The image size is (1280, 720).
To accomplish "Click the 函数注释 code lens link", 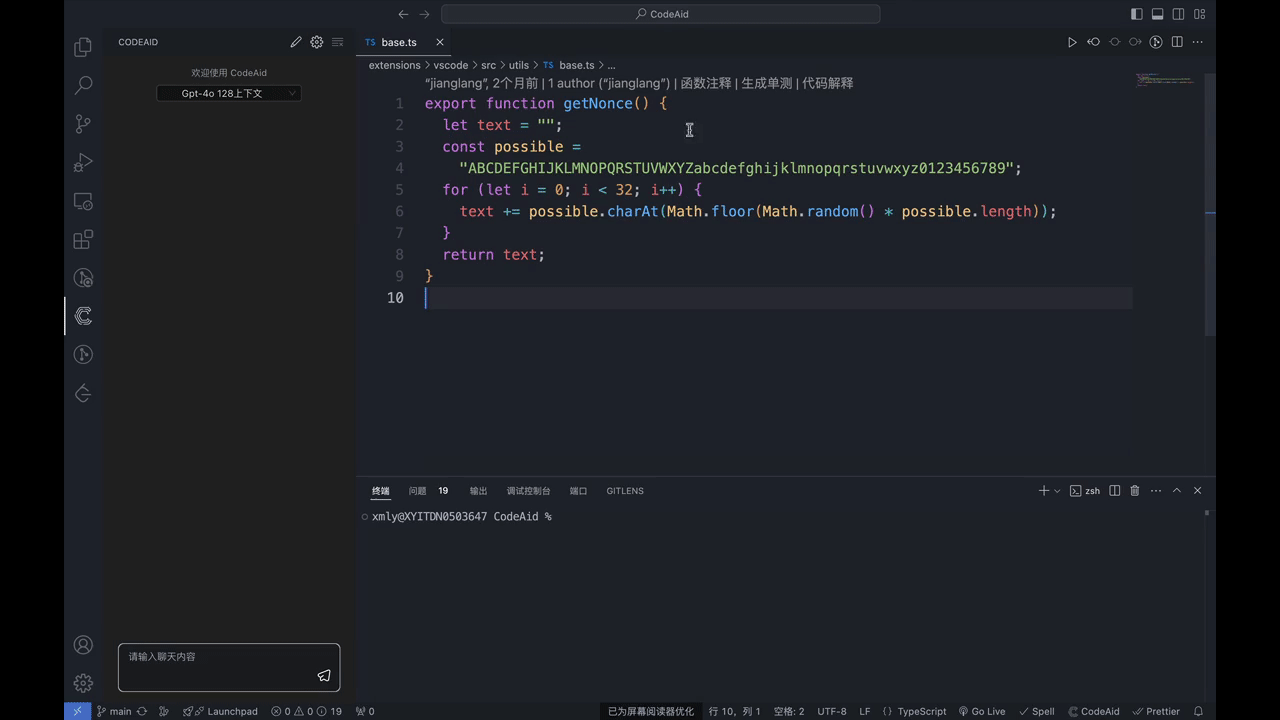I will (x=706, y=83).
